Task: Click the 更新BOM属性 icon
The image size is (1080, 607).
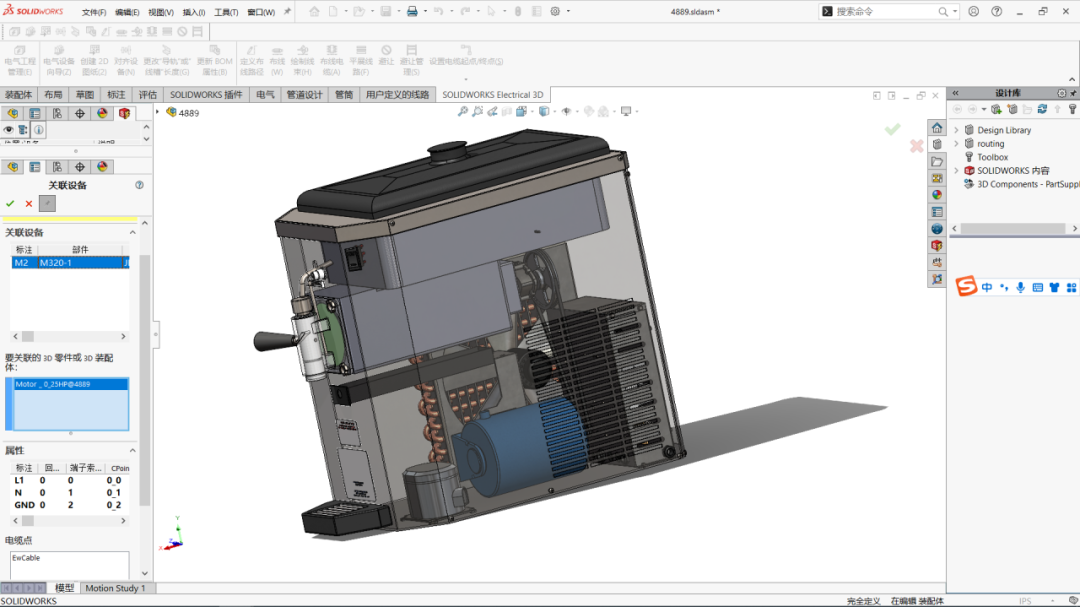Action: [x=214, y=60]
